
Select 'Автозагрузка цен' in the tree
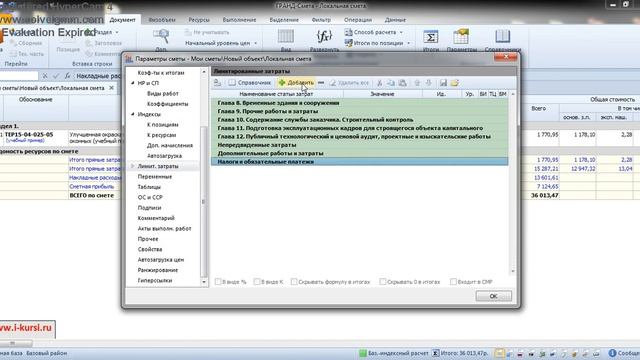click(161, 260)
